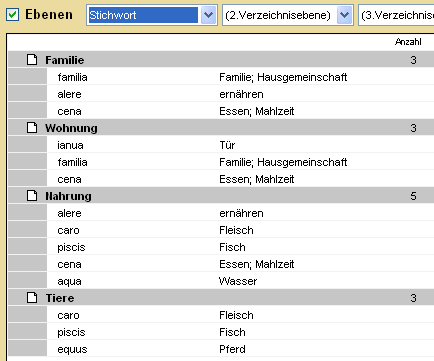The width and height of the screenshot is (434, 361).
Task: Select the aqua entry meaning Wasser
Action: tap(240, 281)
